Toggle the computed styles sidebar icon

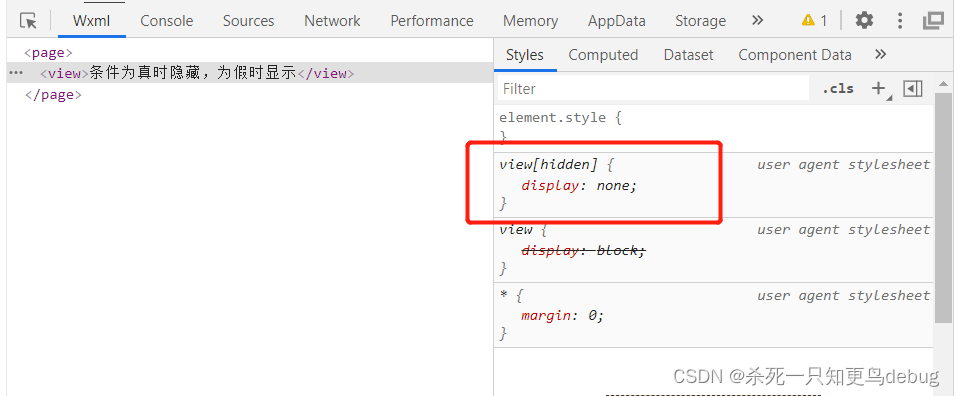tap(913, 89)
